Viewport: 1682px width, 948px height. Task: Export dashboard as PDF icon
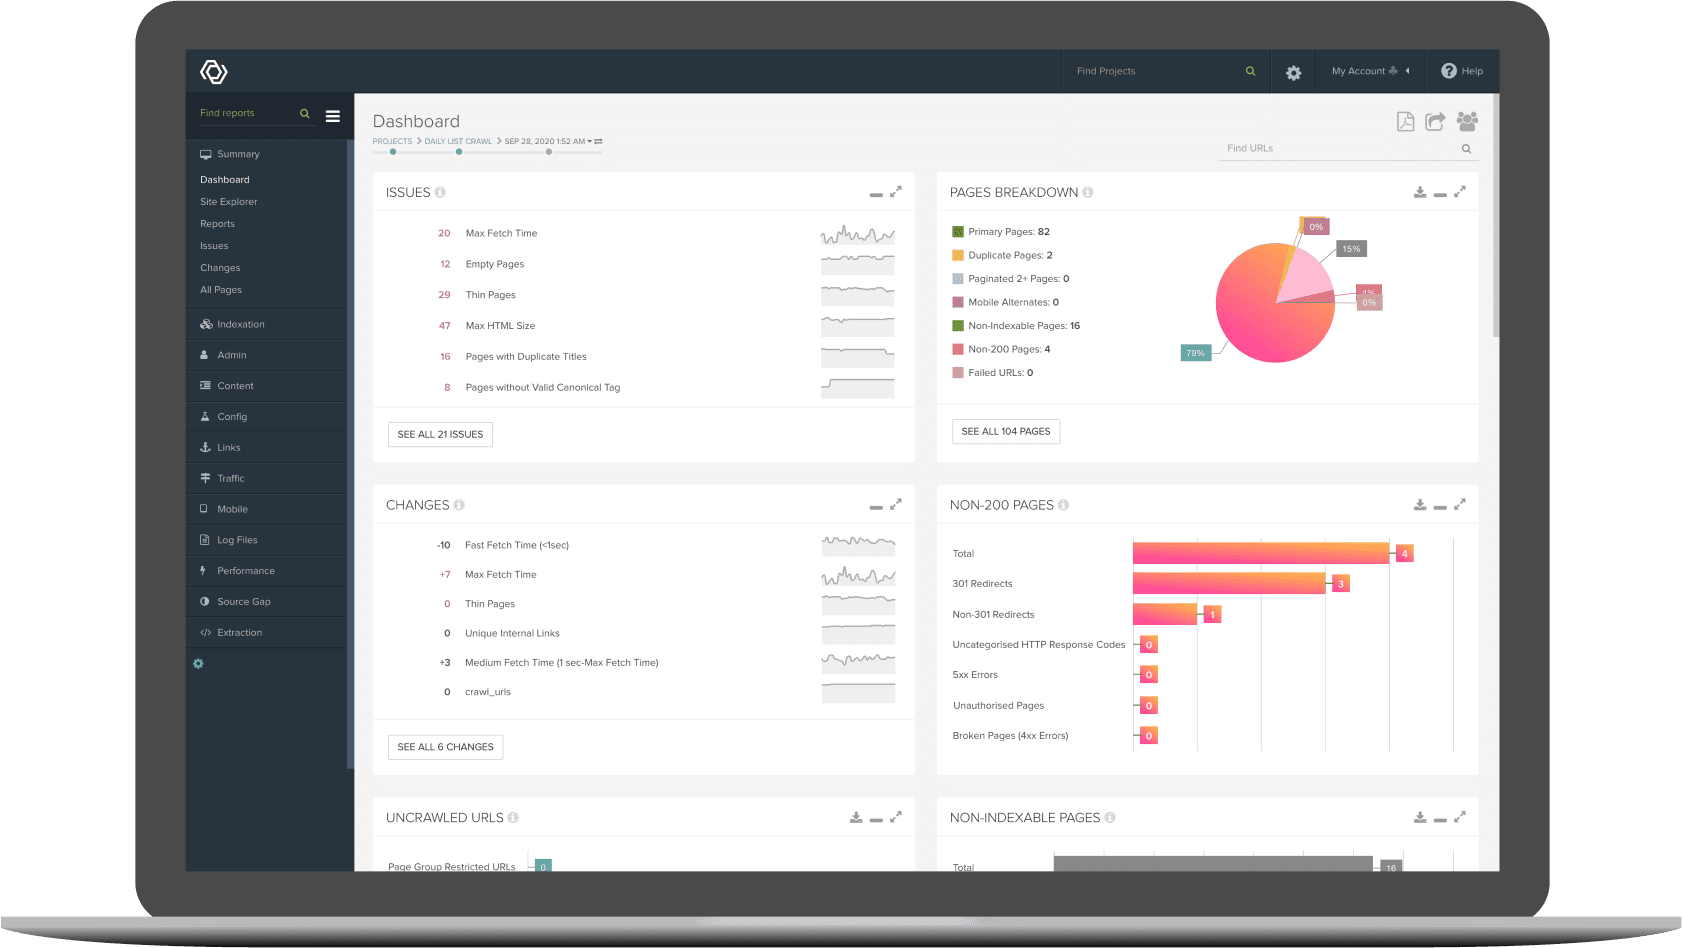click(1405, 122)
